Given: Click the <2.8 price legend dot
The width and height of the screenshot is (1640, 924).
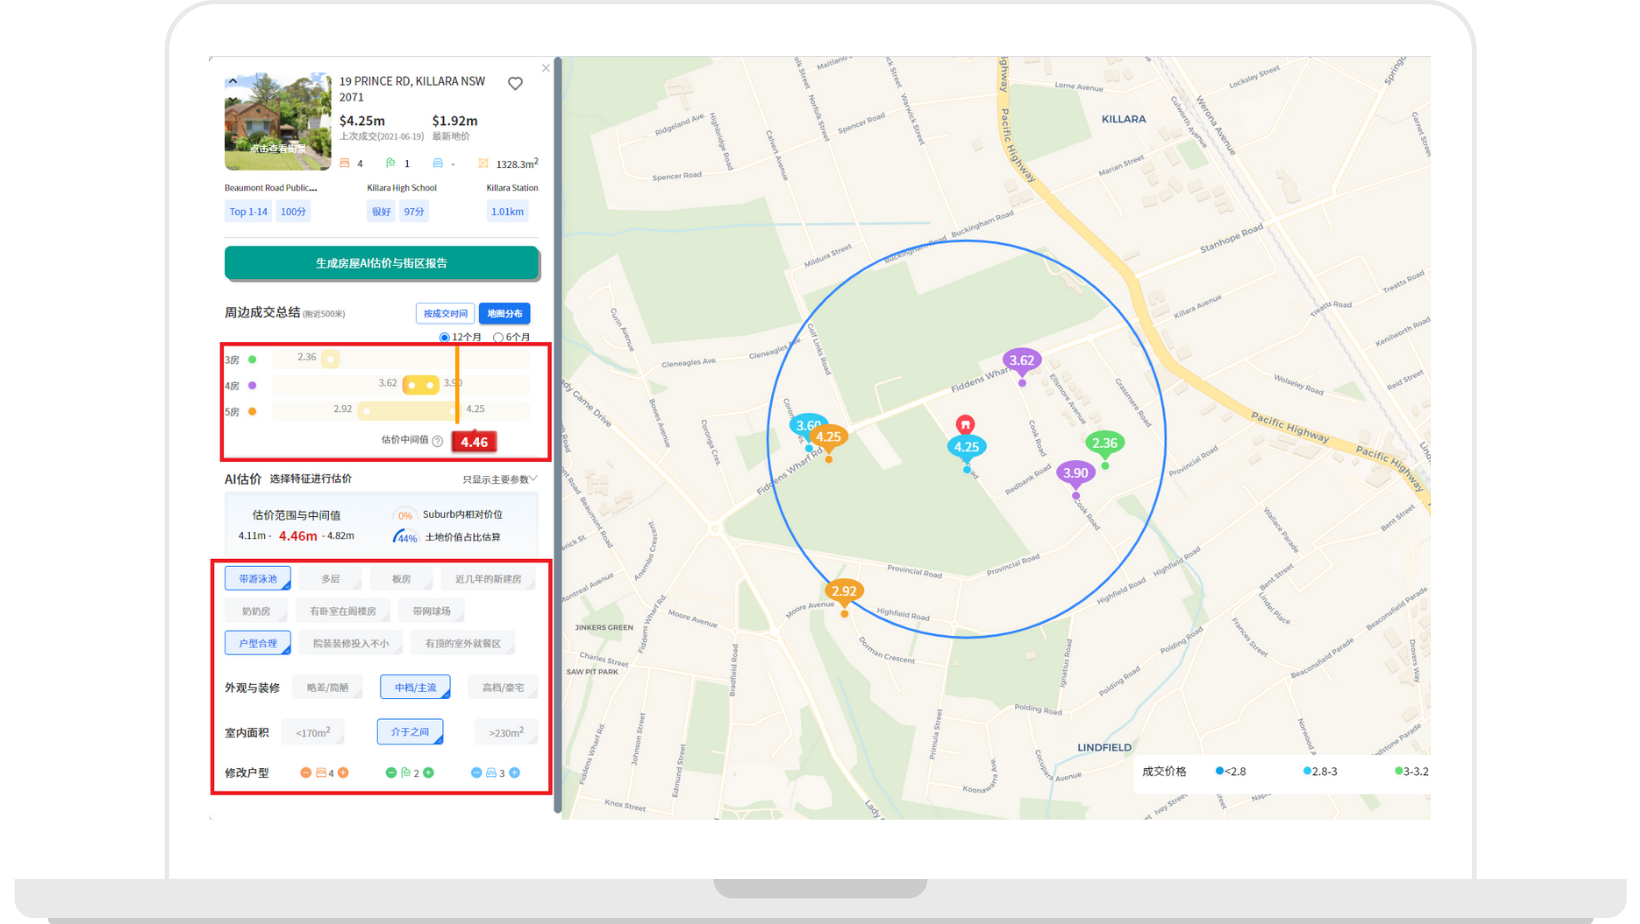Looking at the screenshot, I should 1219,771.
